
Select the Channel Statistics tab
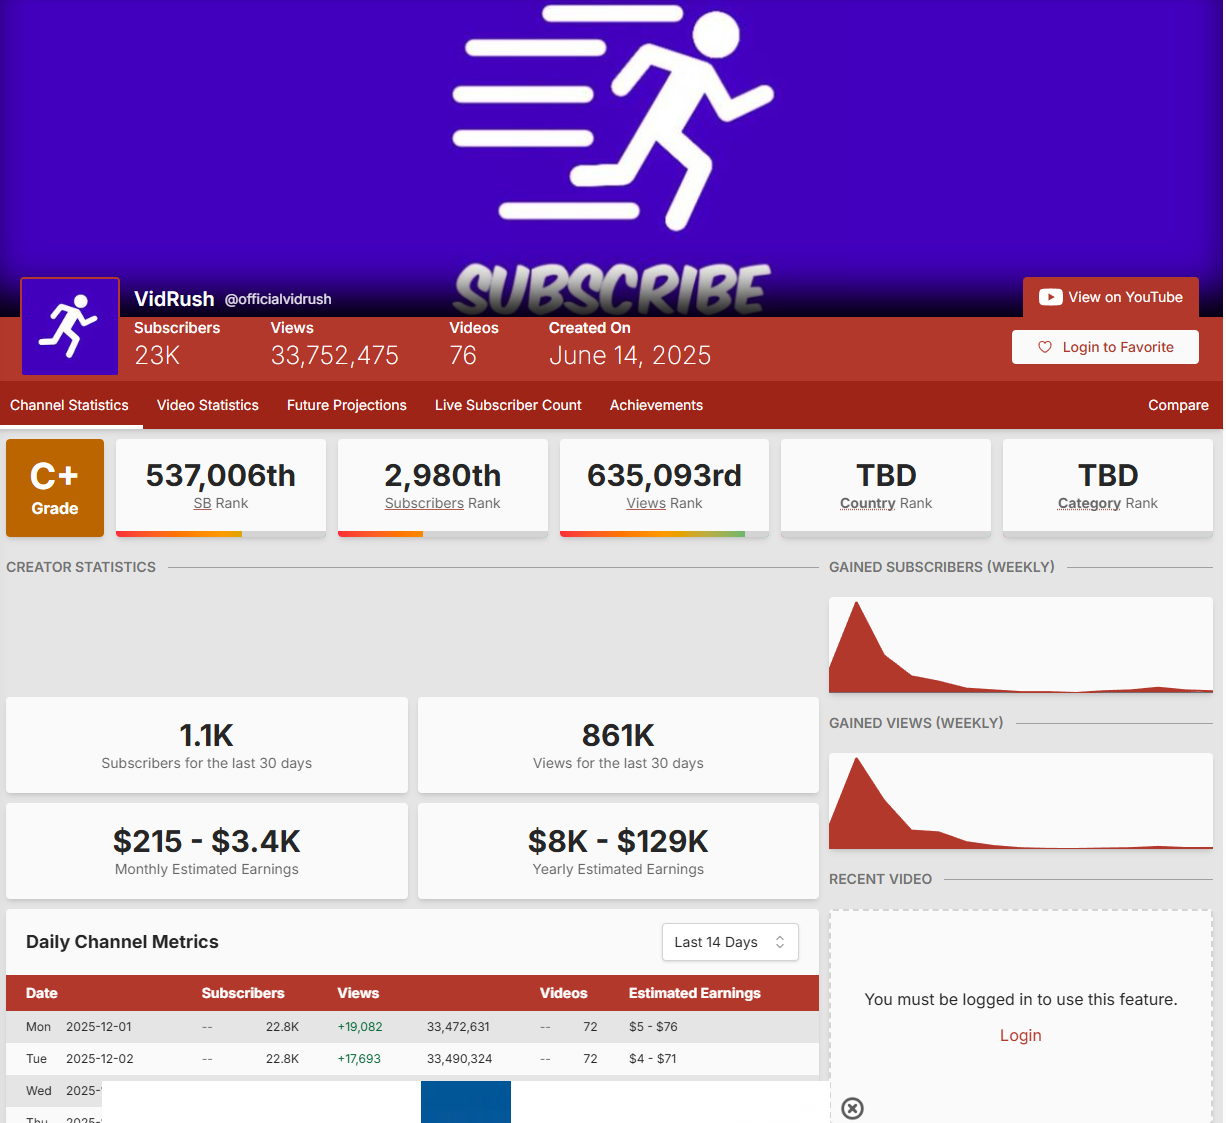(69, 405)
